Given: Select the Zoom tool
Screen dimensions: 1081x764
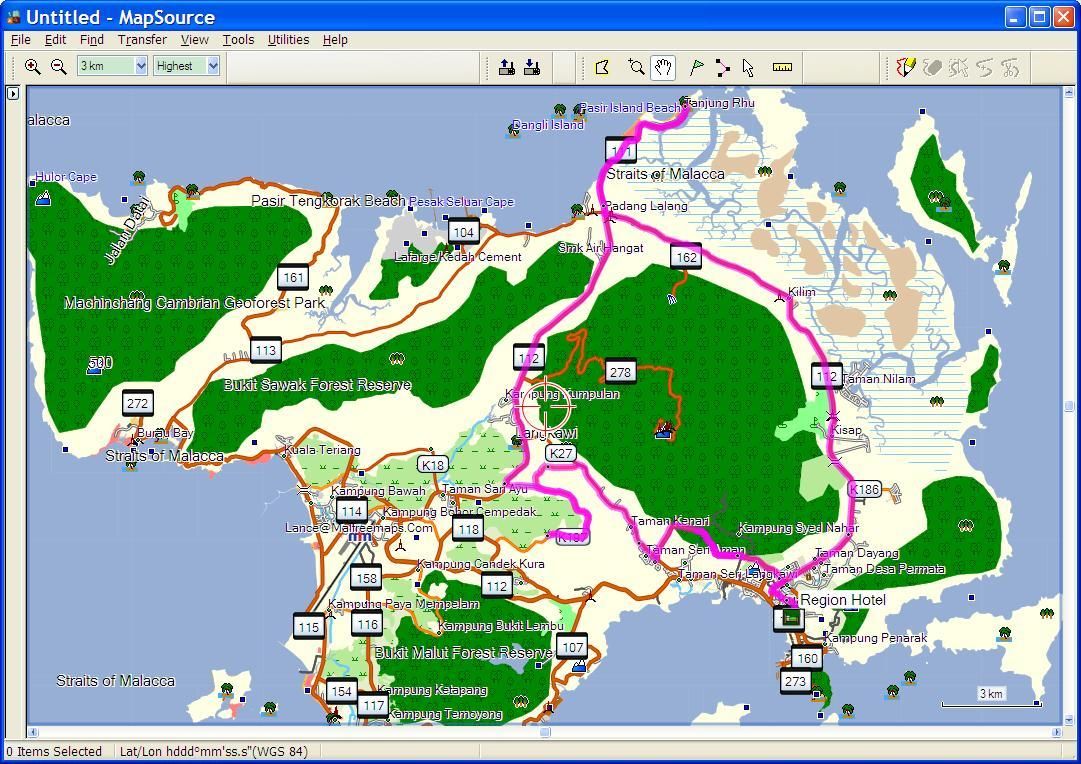Looking at the screenshot, I should 636,67.
